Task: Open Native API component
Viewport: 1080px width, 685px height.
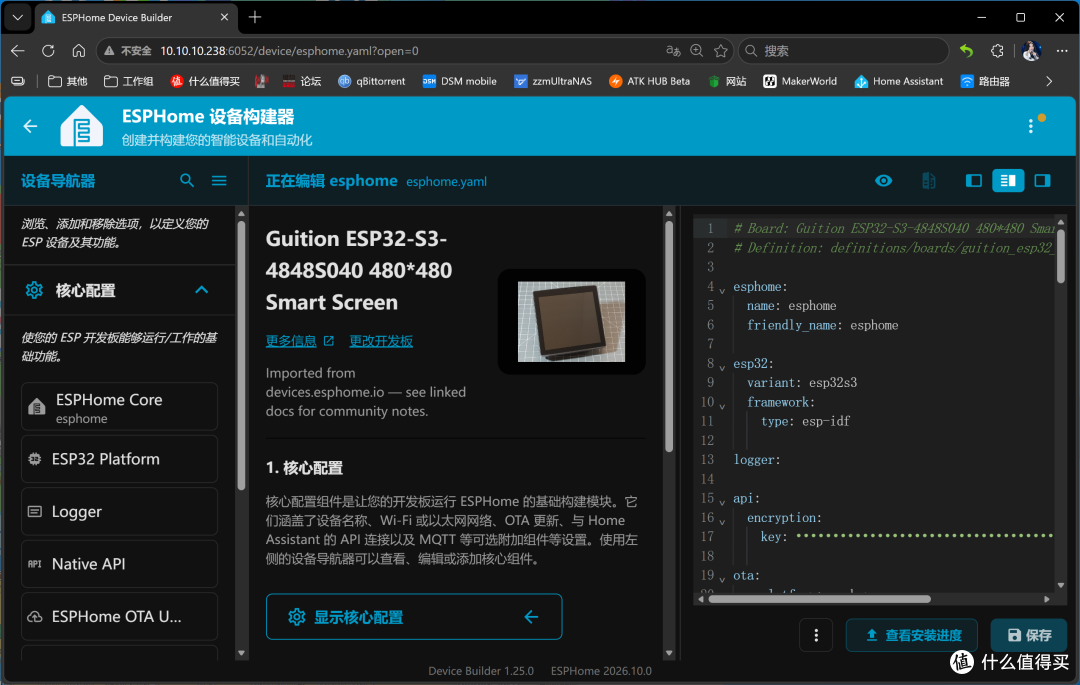Action: pyautogui.click(x=119, y=564)
